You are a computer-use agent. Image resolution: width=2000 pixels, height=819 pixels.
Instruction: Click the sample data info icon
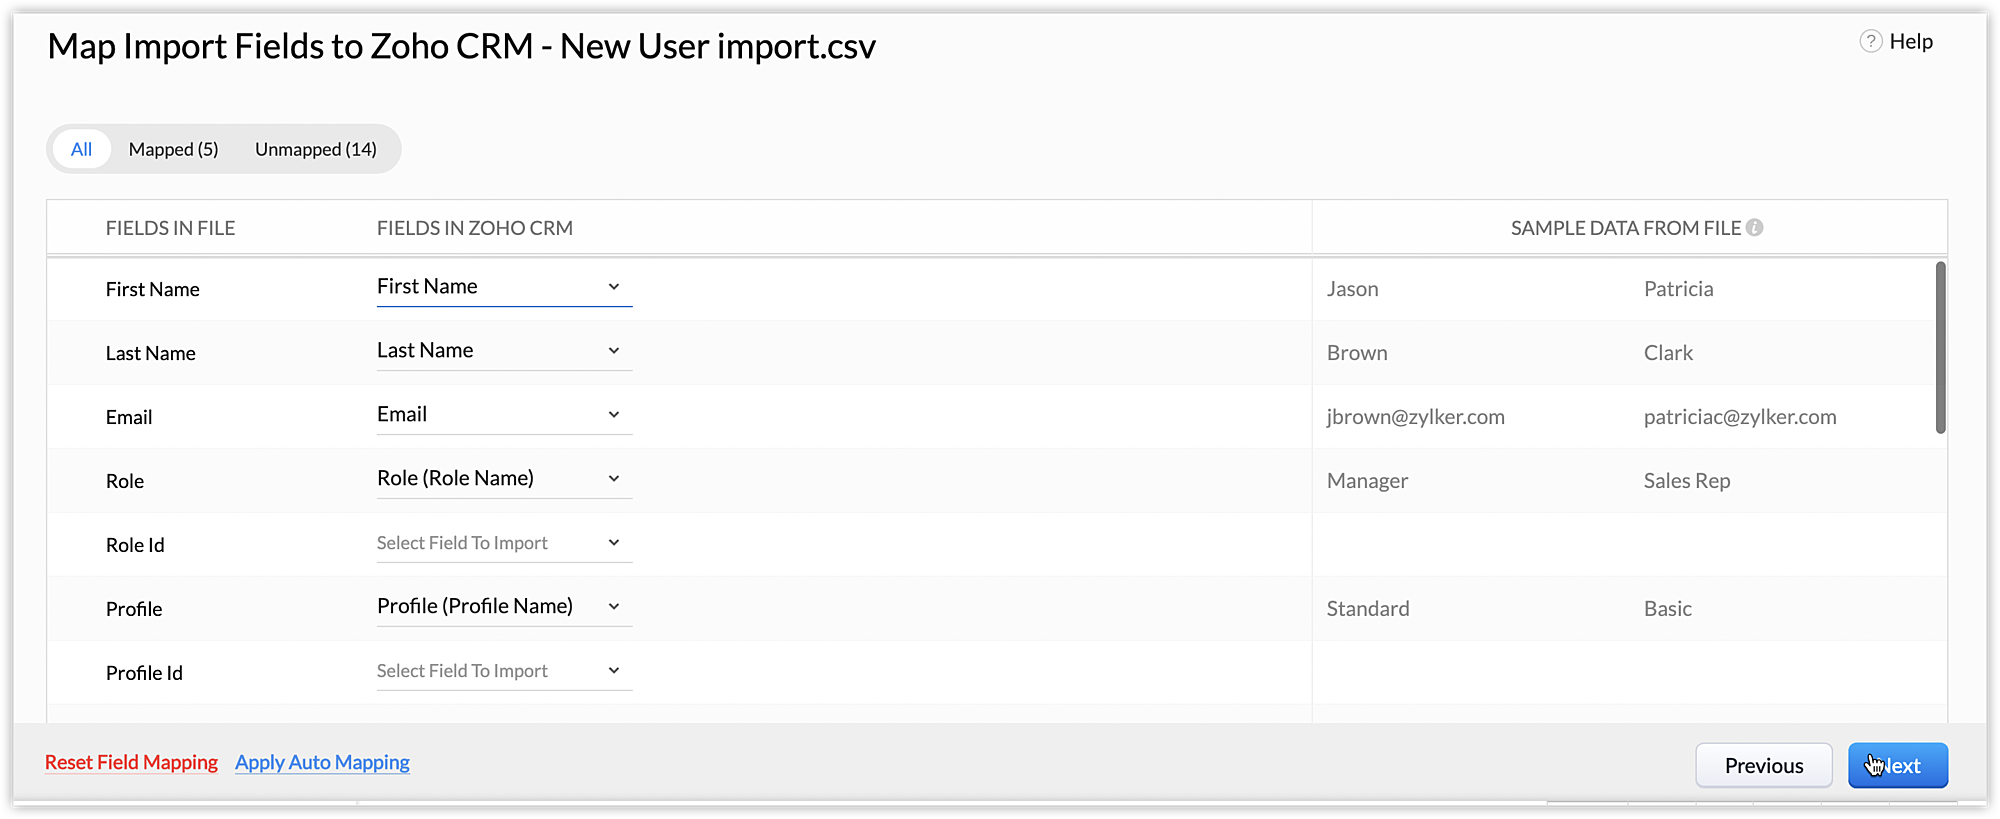coord(1754,228)
